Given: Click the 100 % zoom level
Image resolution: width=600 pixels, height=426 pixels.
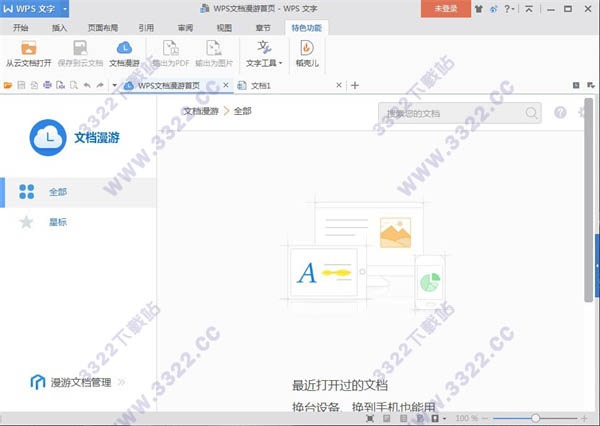Looking at the screenshot, I should [467, 418].
